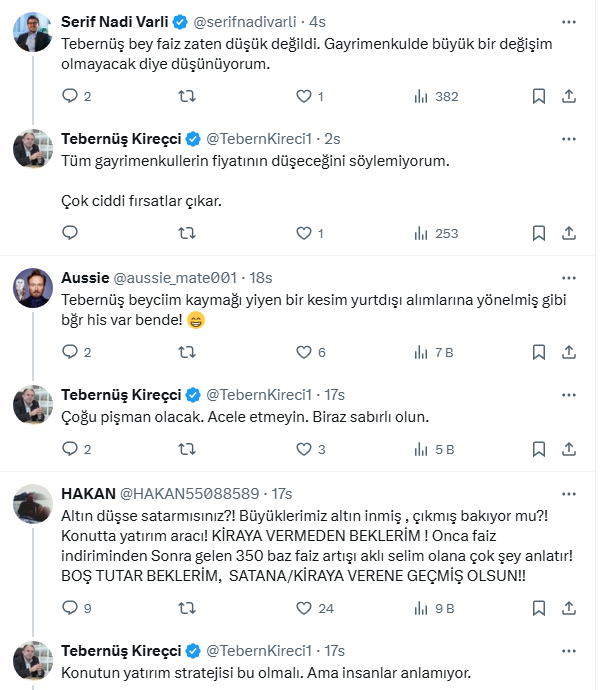Viewport: 606px width, 690px height.
Task: Like the Aussie tweet with 6 likes
Action: 304,352
